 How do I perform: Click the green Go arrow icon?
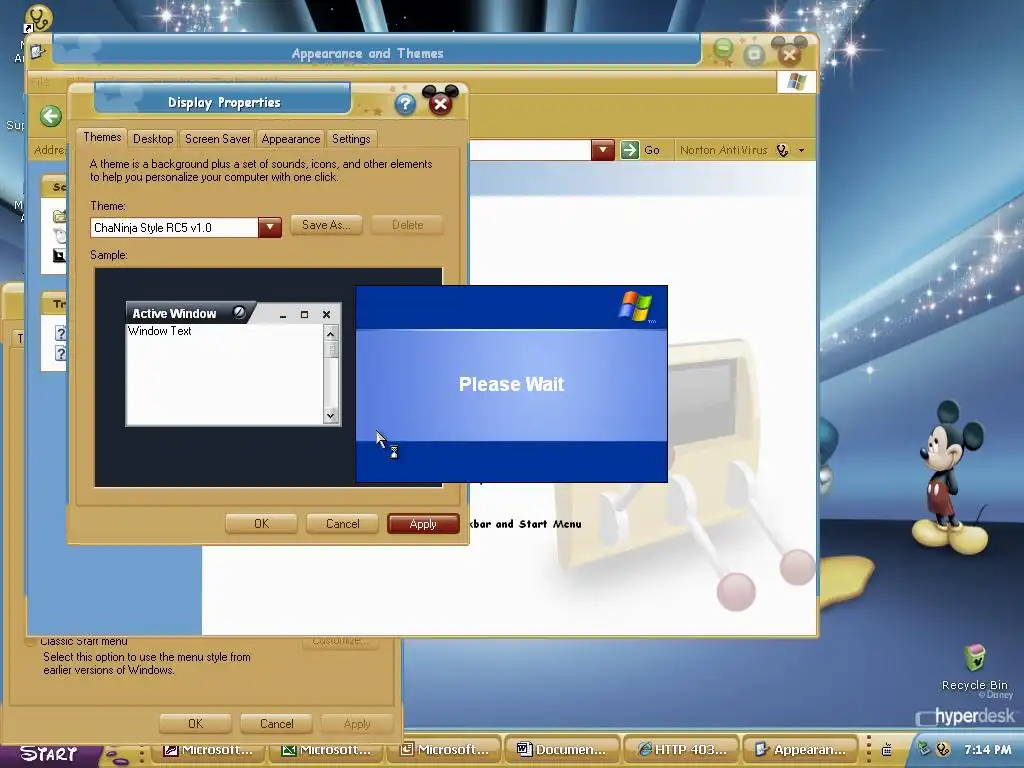click(x=630, y=150)
